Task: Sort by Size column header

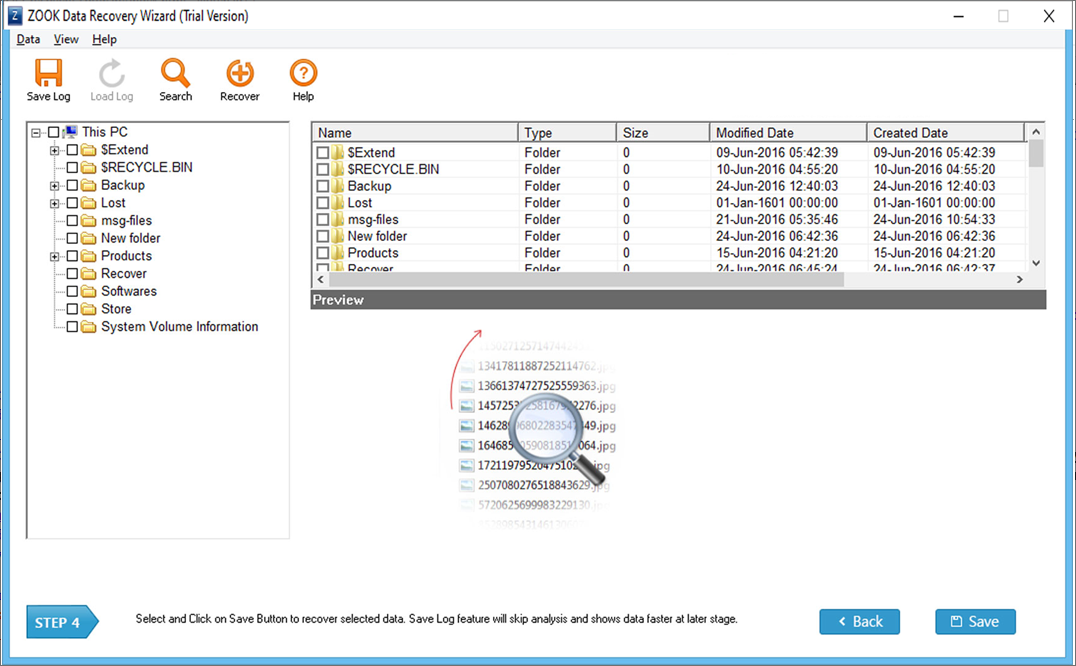Action: pos(662,132)
